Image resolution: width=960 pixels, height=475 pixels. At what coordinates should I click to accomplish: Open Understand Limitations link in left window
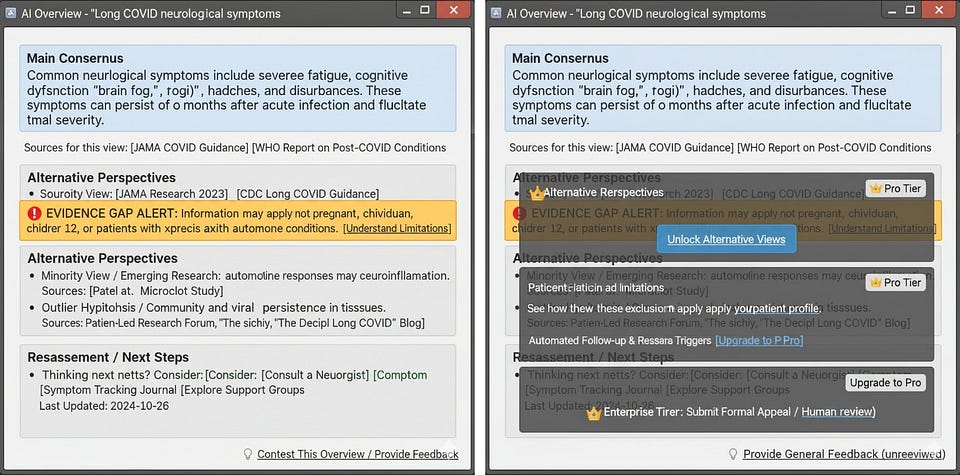397,228
